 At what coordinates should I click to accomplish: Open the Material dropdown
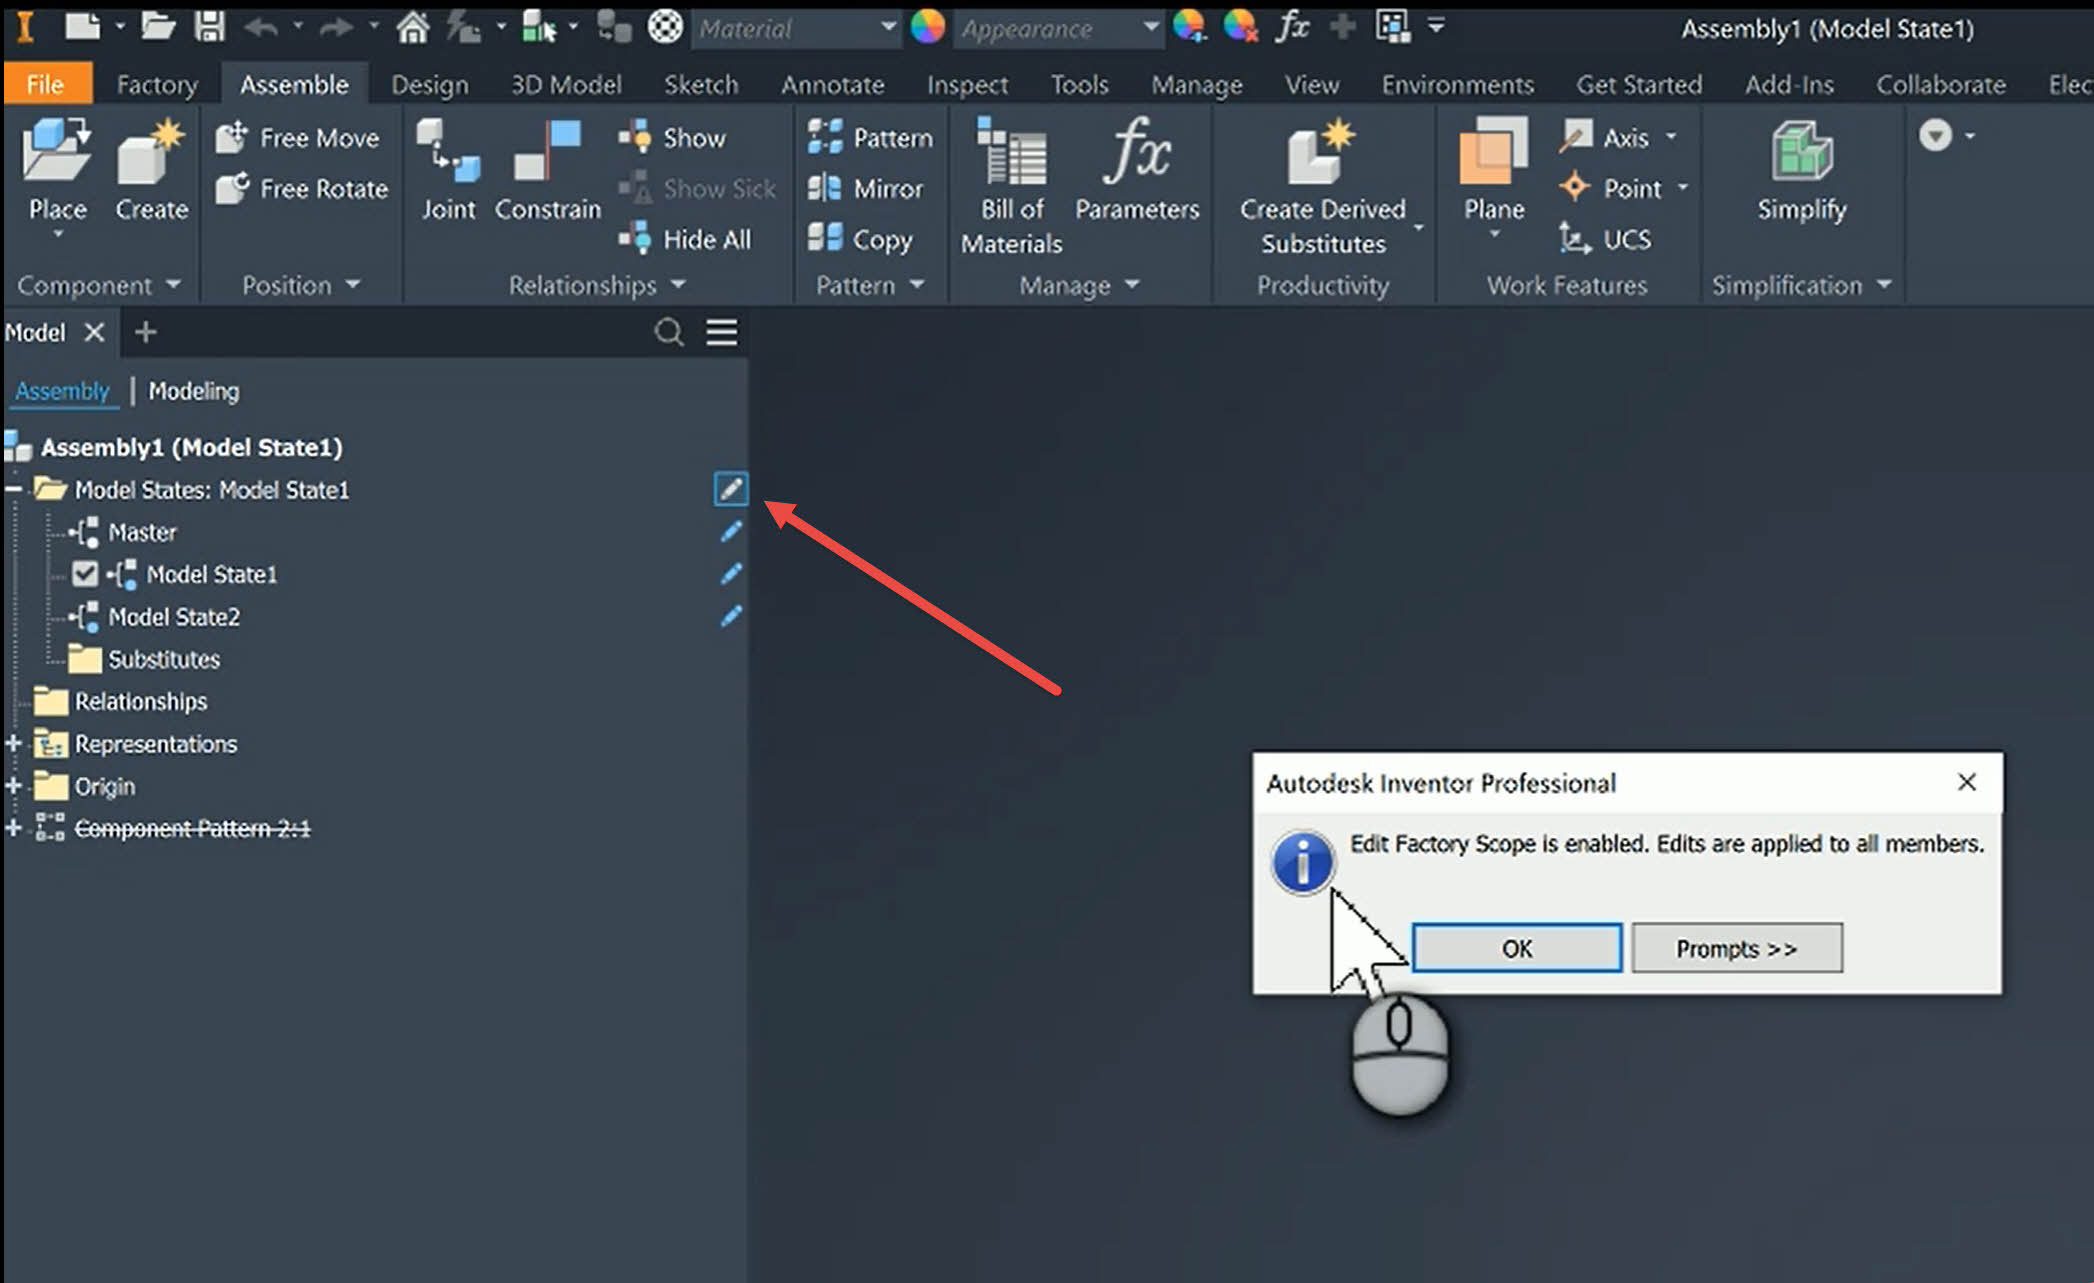pyautogui.click(x=887, y=28)
